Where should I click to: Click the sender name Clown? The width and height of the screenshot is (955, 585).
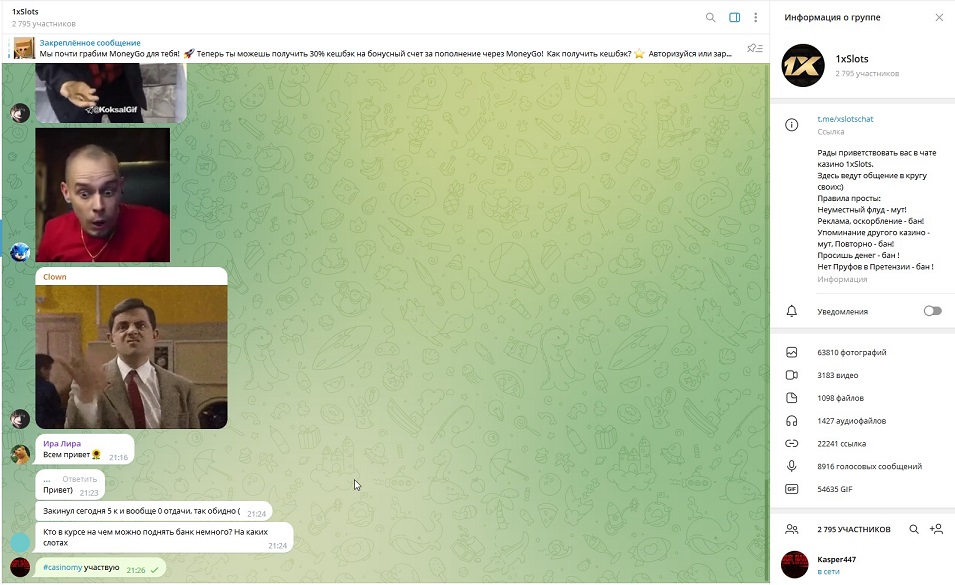[55, 277]
